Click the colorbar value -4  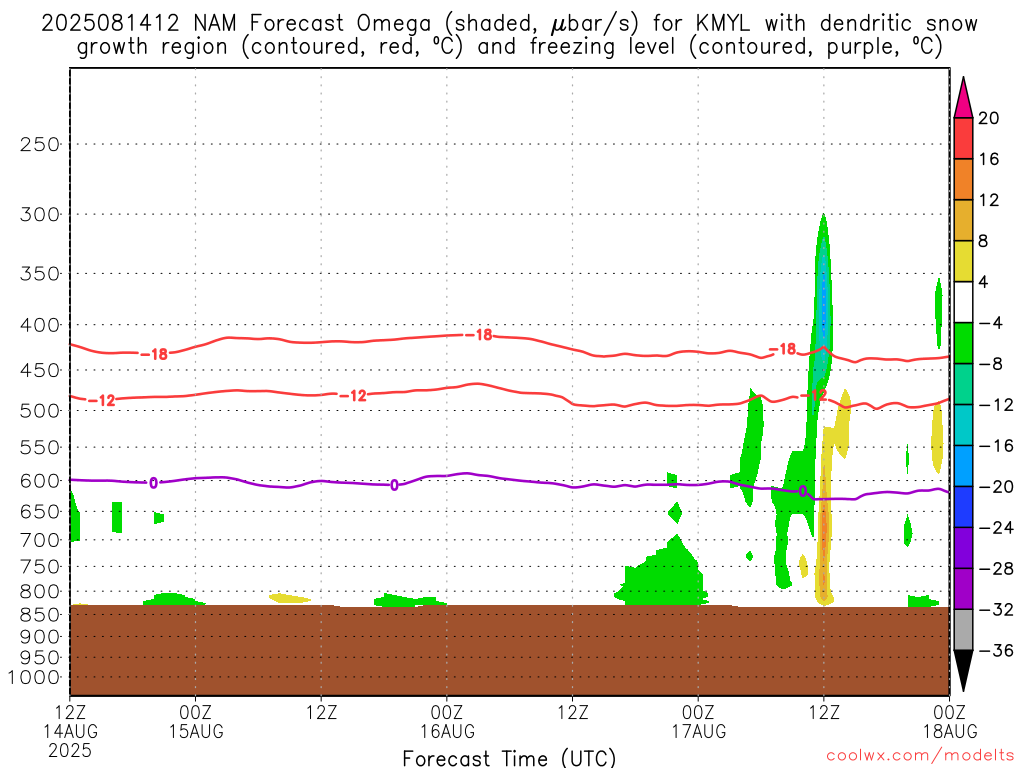coord(991,323)
